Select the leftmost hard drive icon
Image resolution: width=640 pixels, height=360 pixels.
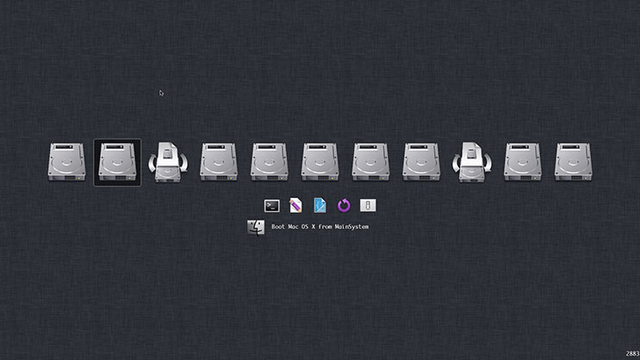(67, 162)
